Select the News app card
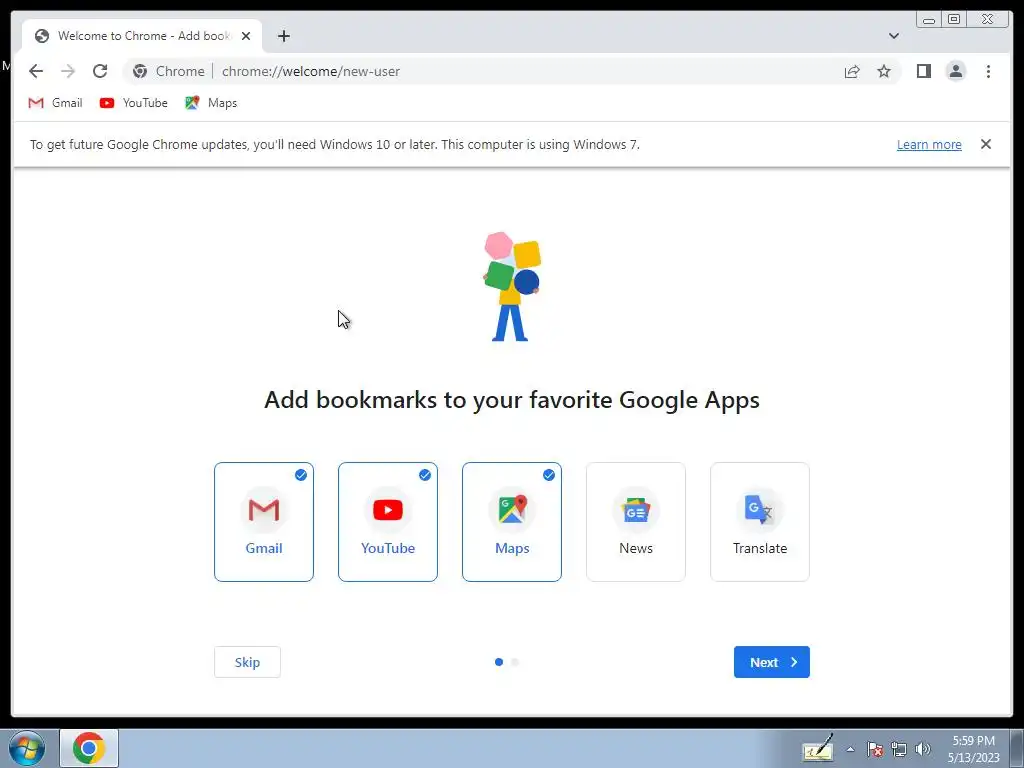The height and width of the screenshot is (768, 1024). pyautogui.click(x=636, y=522)
